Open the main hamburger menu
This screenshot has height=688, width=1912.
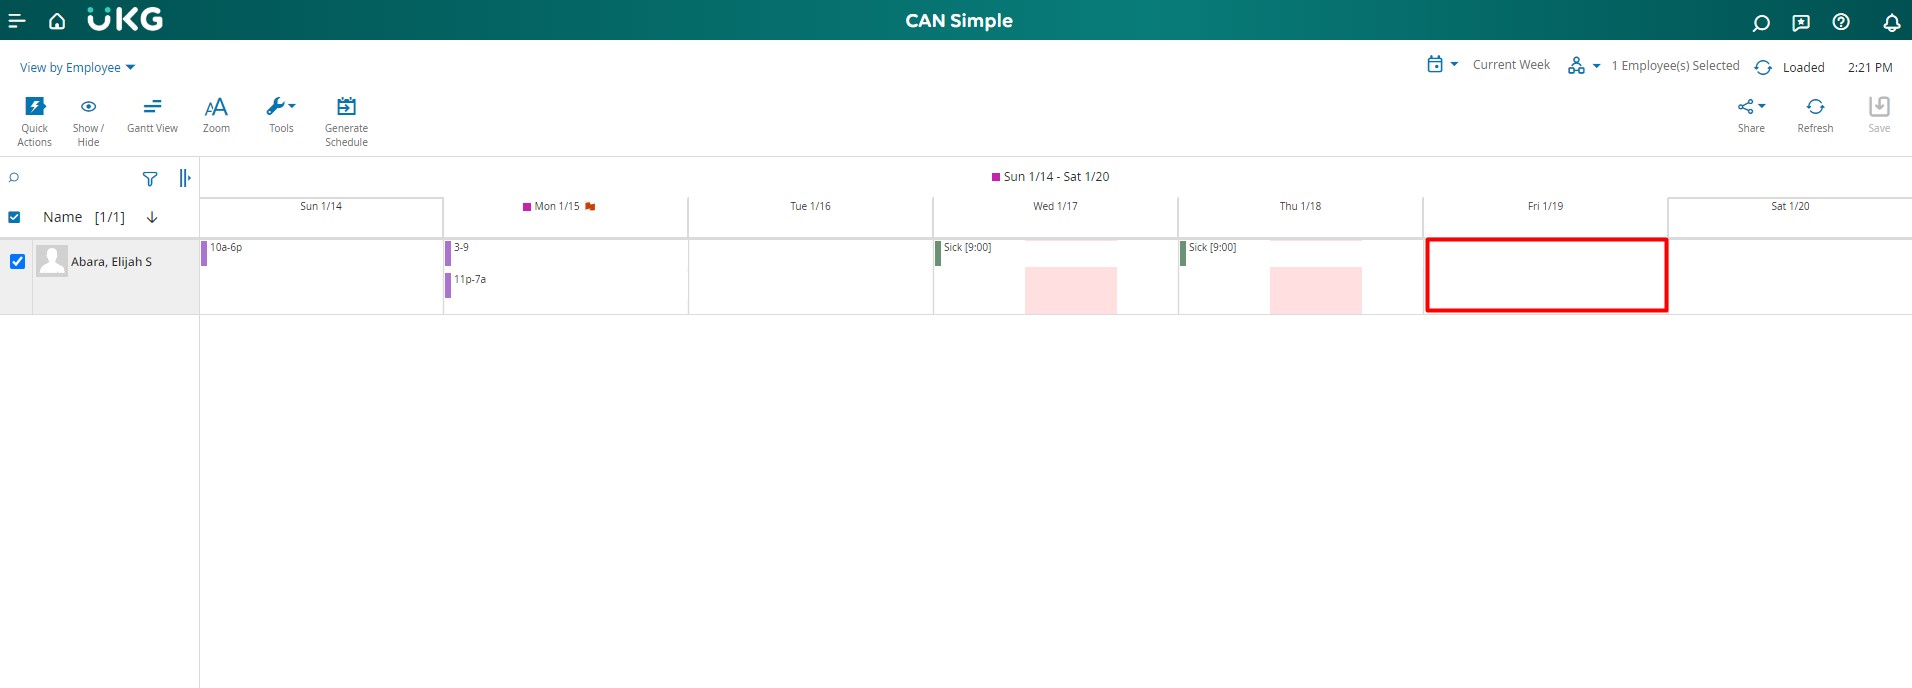click(x=17, y=21)
